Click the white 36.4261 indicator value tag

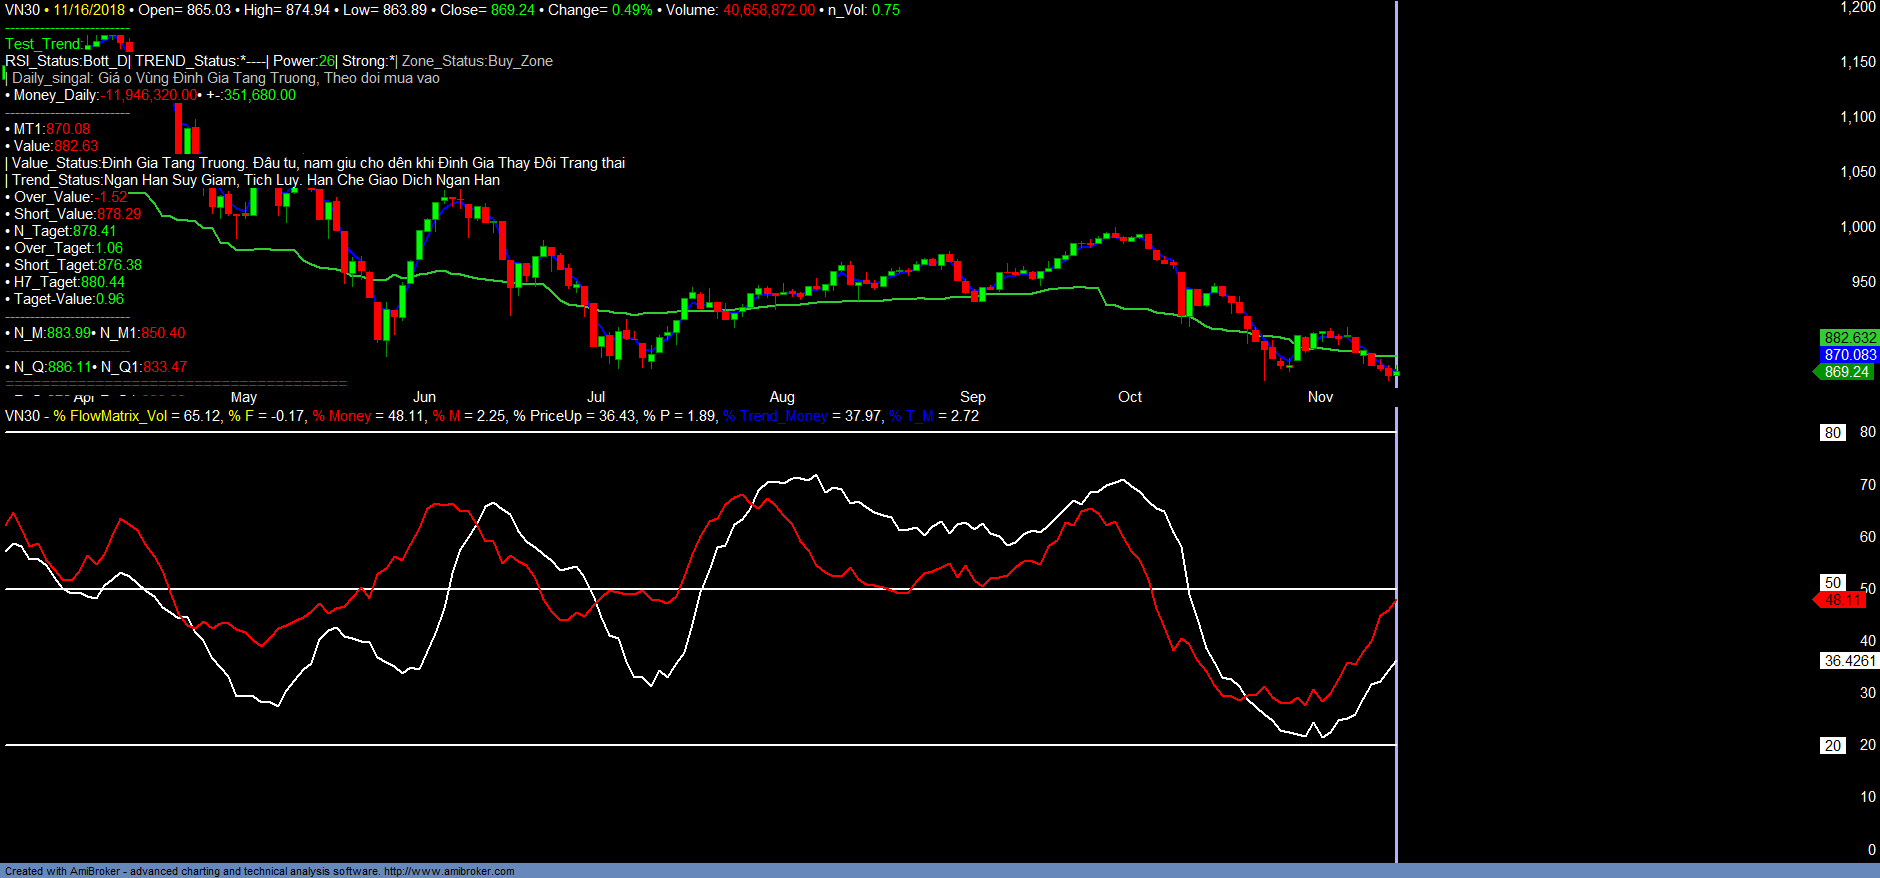pos(1849,661)
